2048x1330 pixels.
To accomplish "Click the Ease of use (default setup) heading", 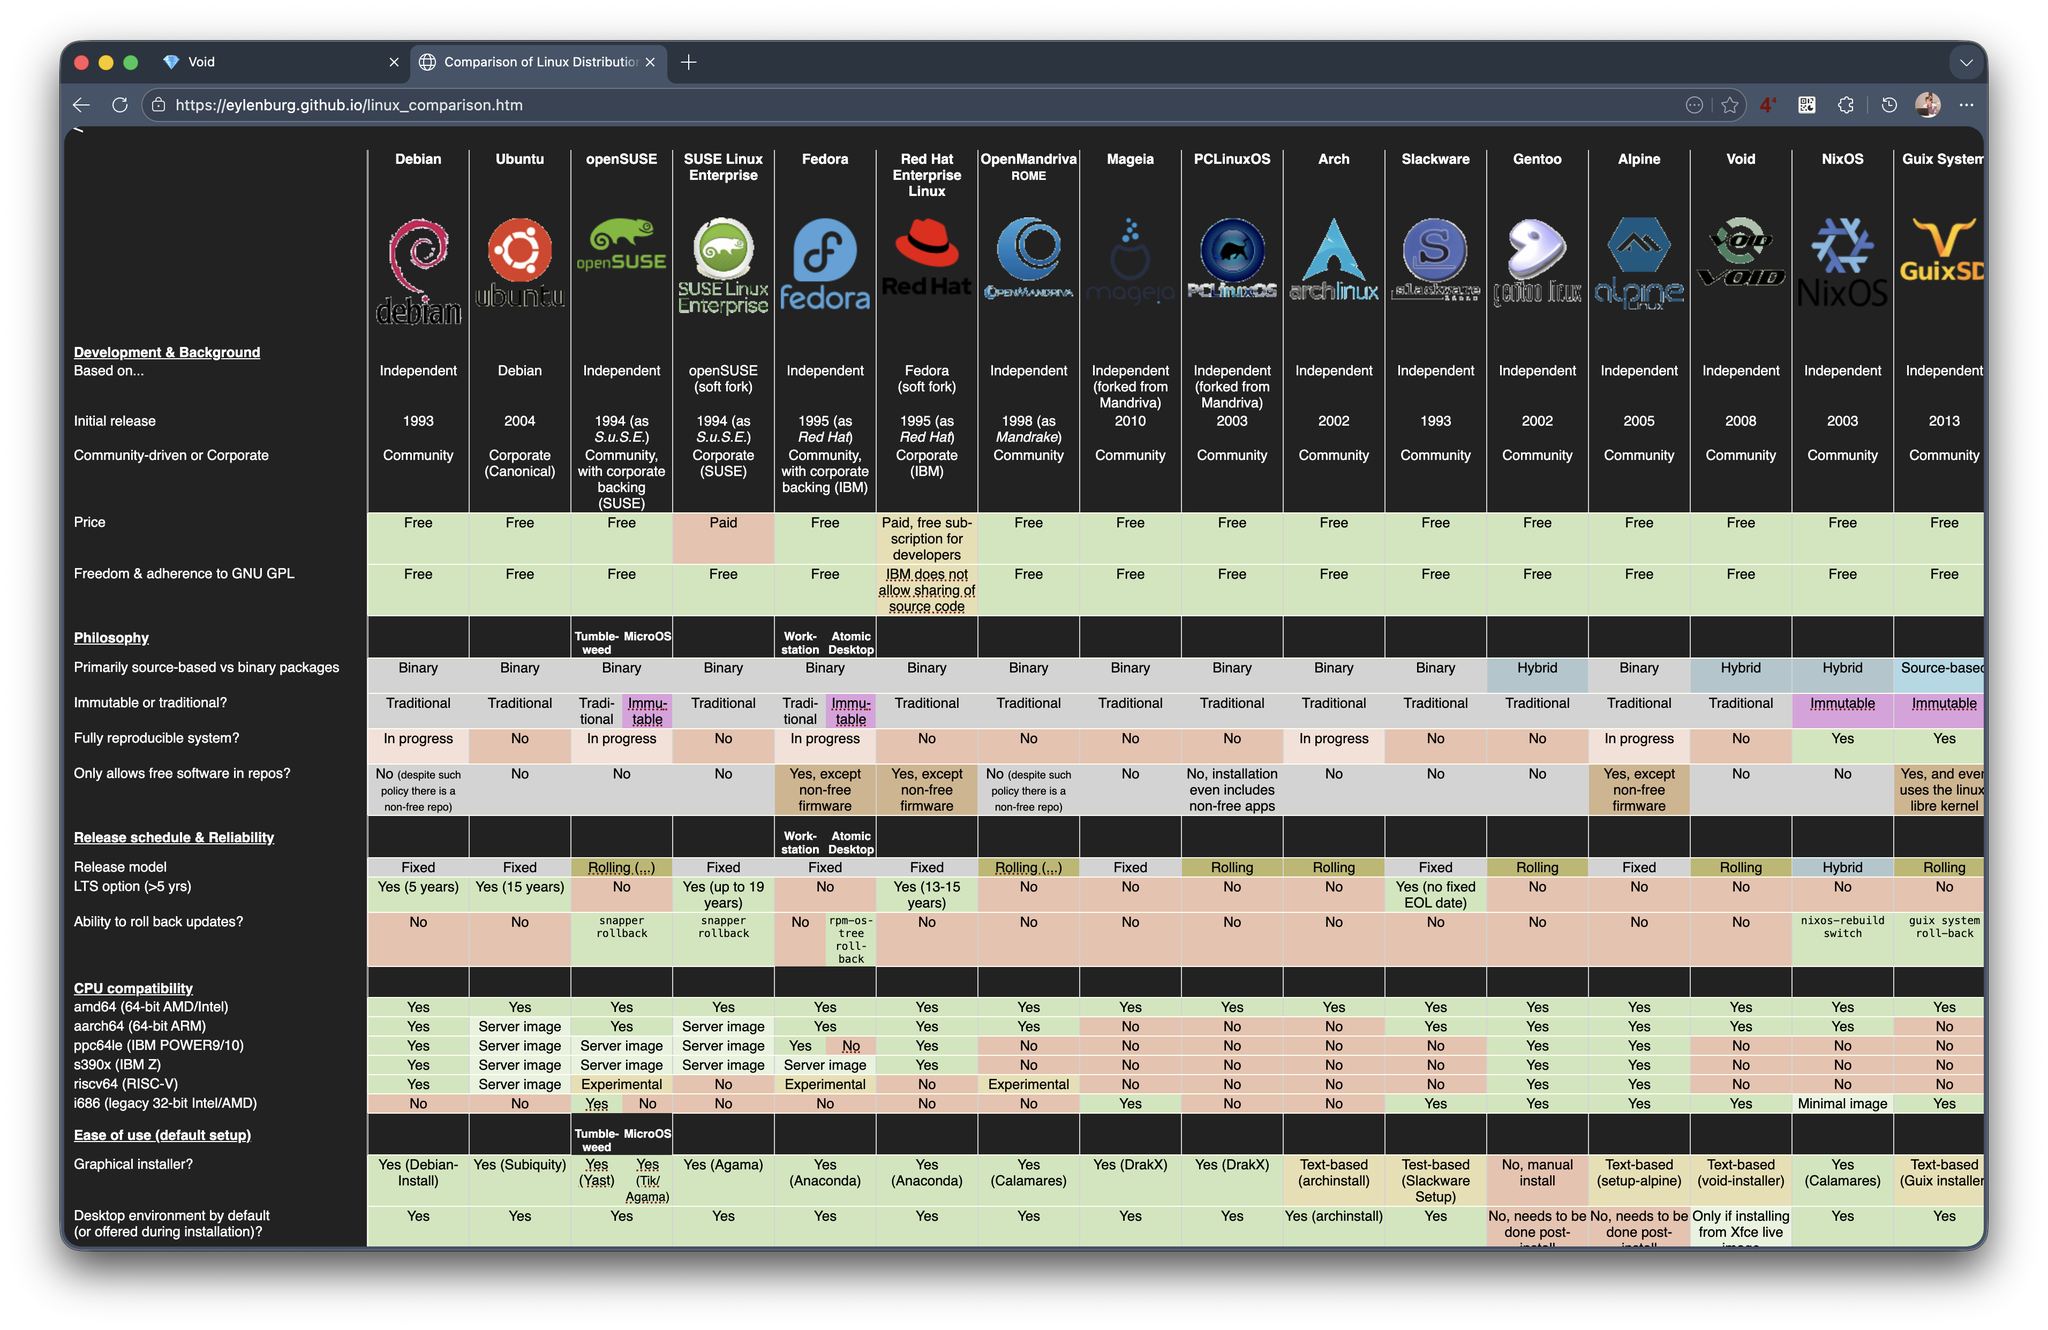I will coord(162,1135).
